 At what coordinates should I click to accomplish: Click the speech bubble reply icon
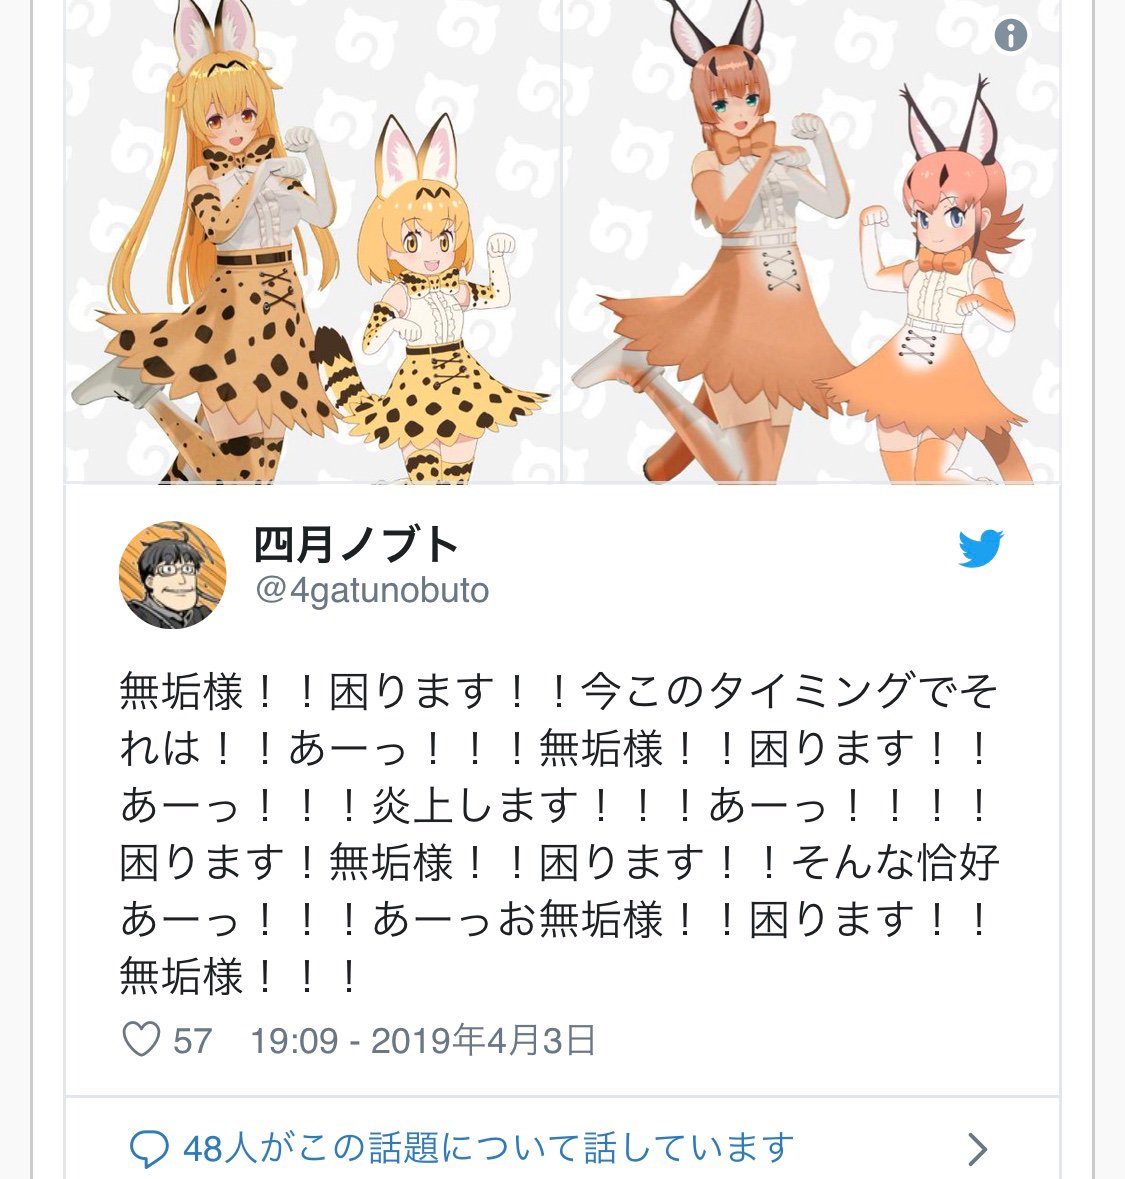tap(149, 1149)
